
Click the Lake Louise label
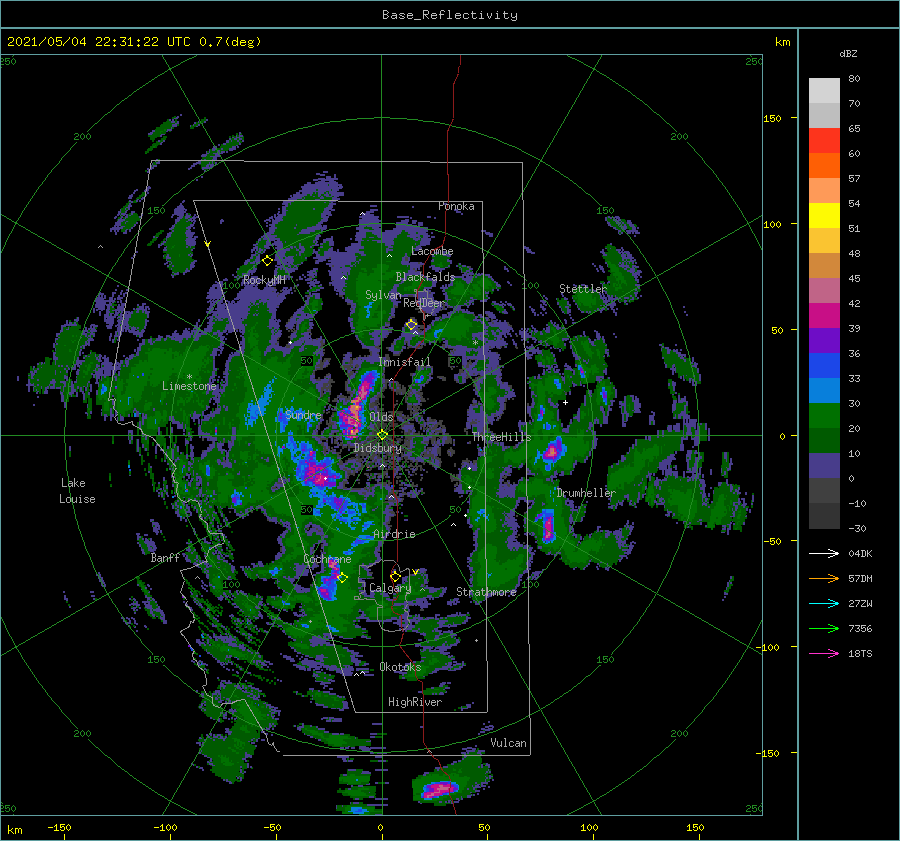[x=77, y=491]
